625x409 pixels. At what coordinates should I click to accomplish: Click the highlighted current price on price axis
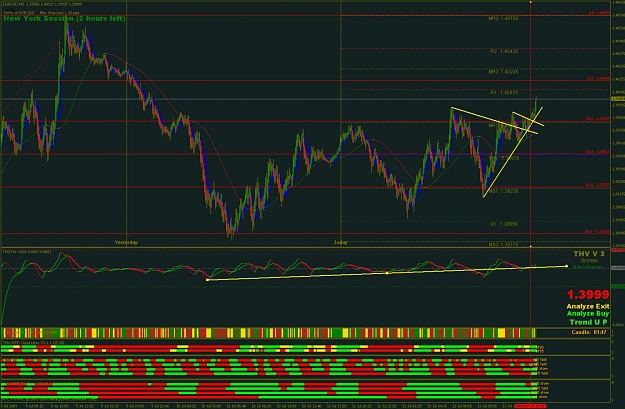pos(618,98)
